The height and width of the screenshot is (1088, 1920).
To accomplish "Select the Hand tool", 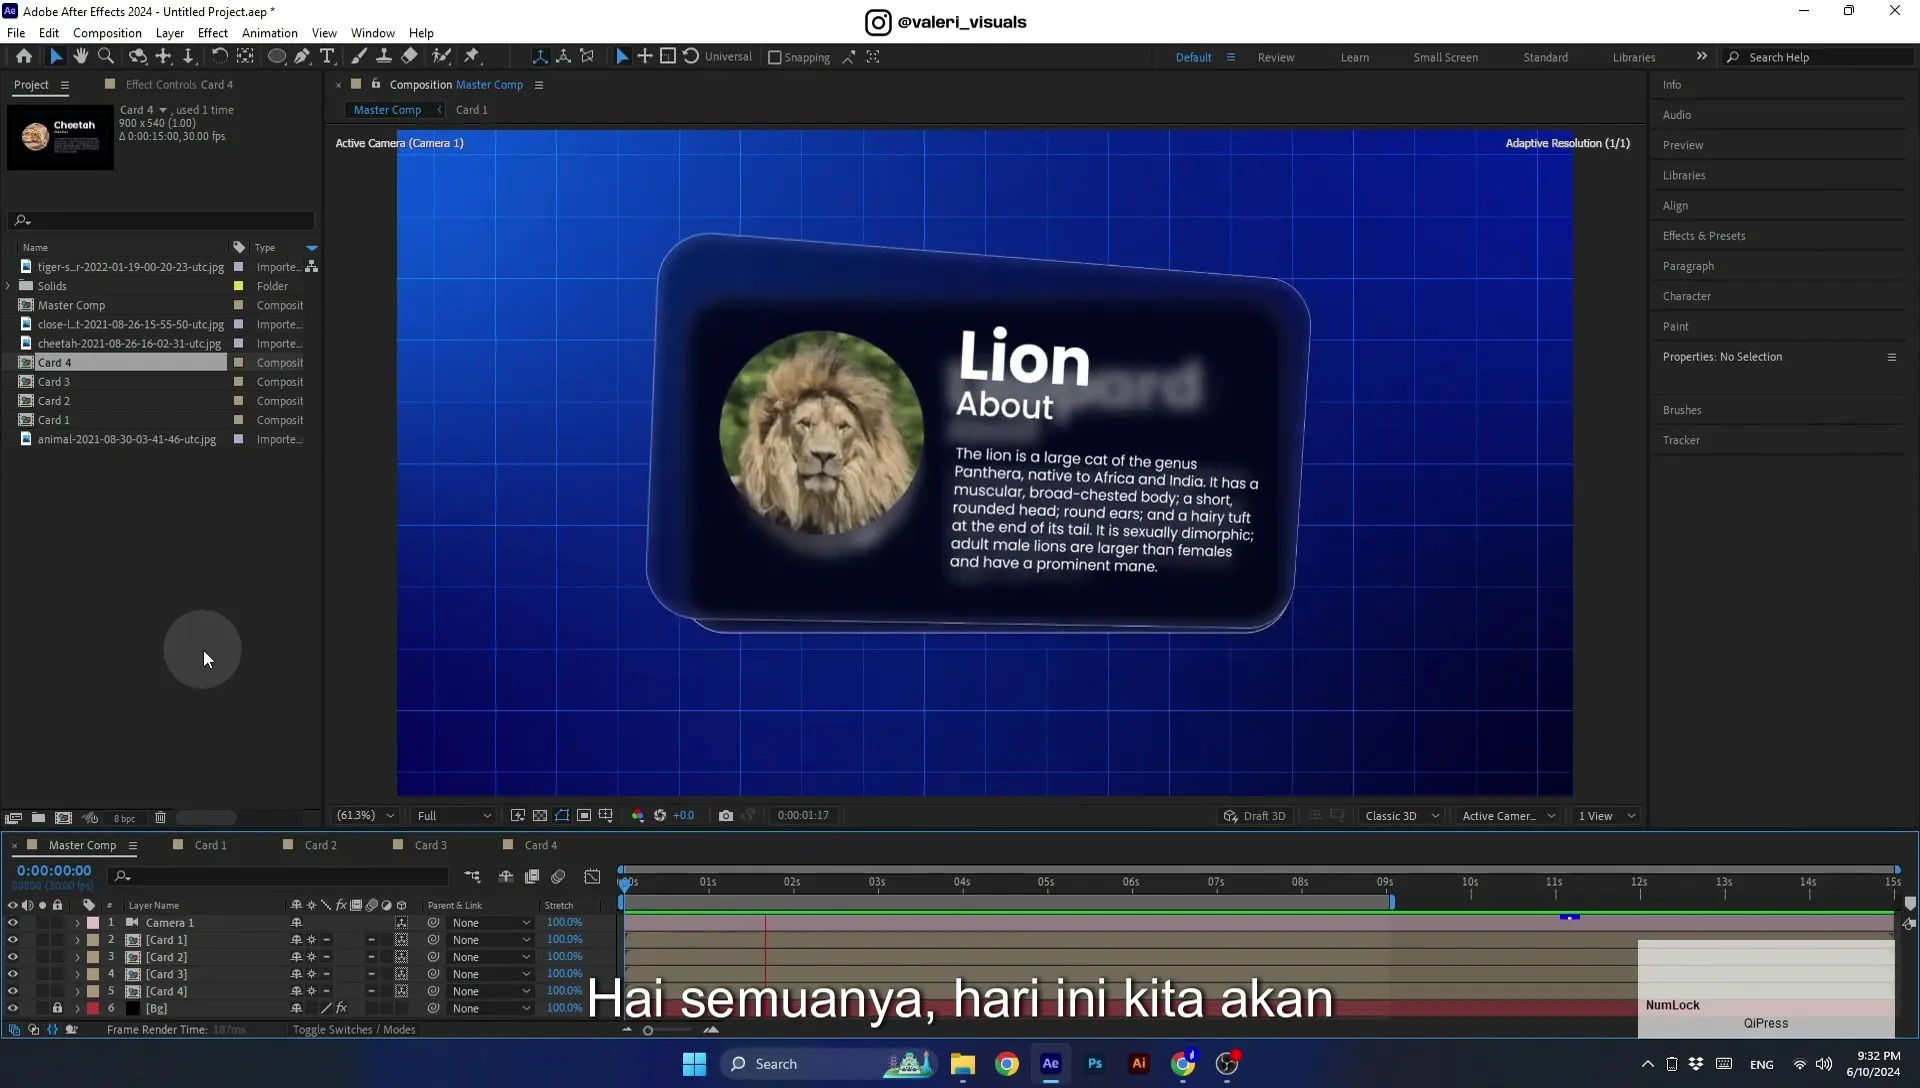I will coord(80,57).
